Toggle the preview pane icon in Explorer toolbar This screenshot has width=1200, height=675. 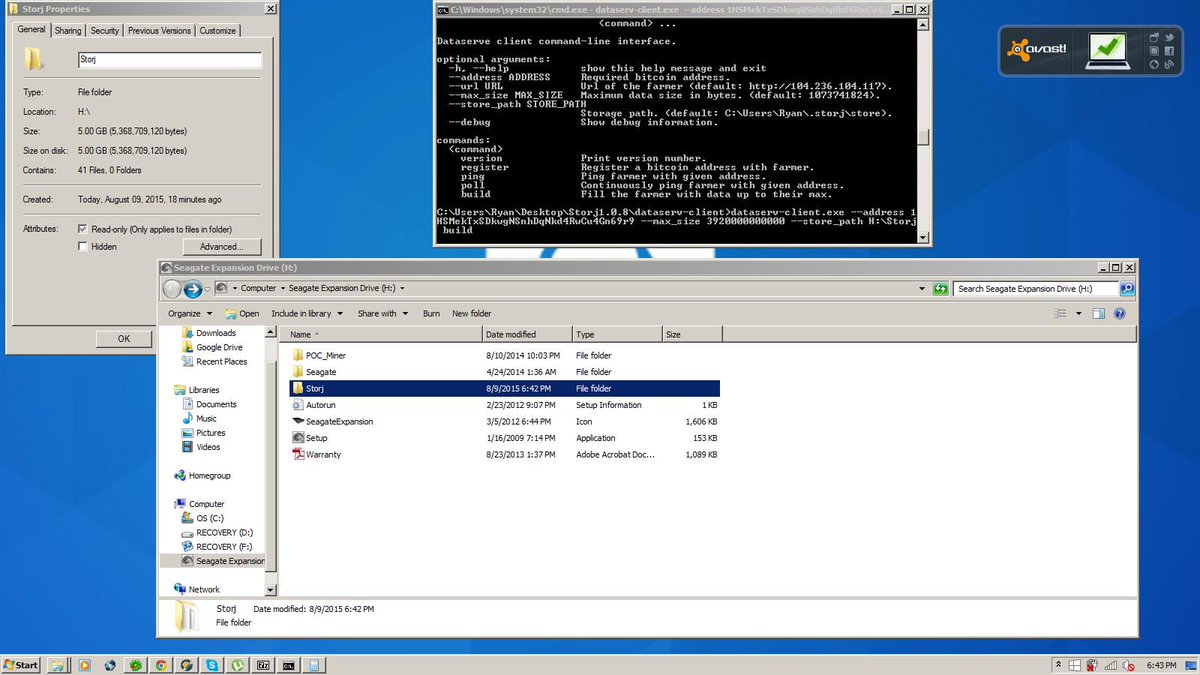tap(1098, 313)
